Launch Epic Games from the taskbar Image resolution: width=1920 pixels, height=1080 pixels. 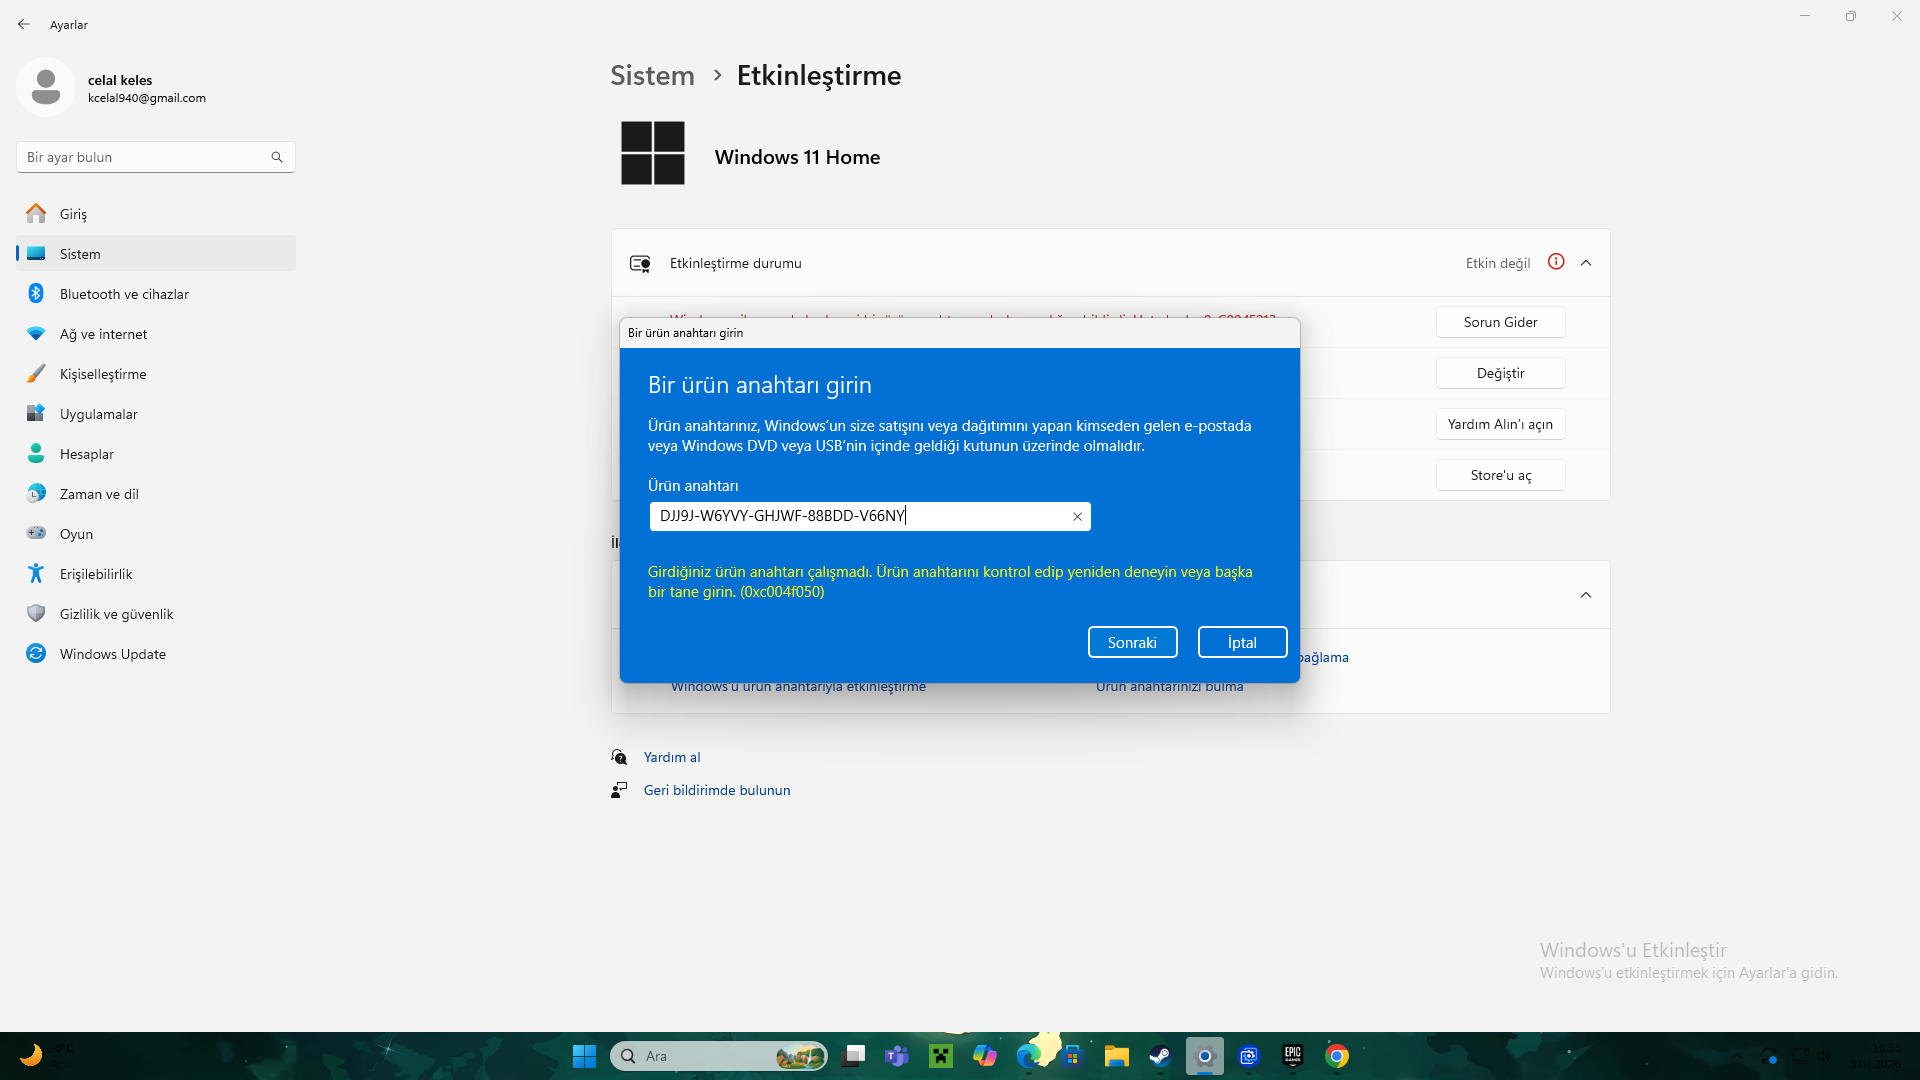pos(1293,1056)
